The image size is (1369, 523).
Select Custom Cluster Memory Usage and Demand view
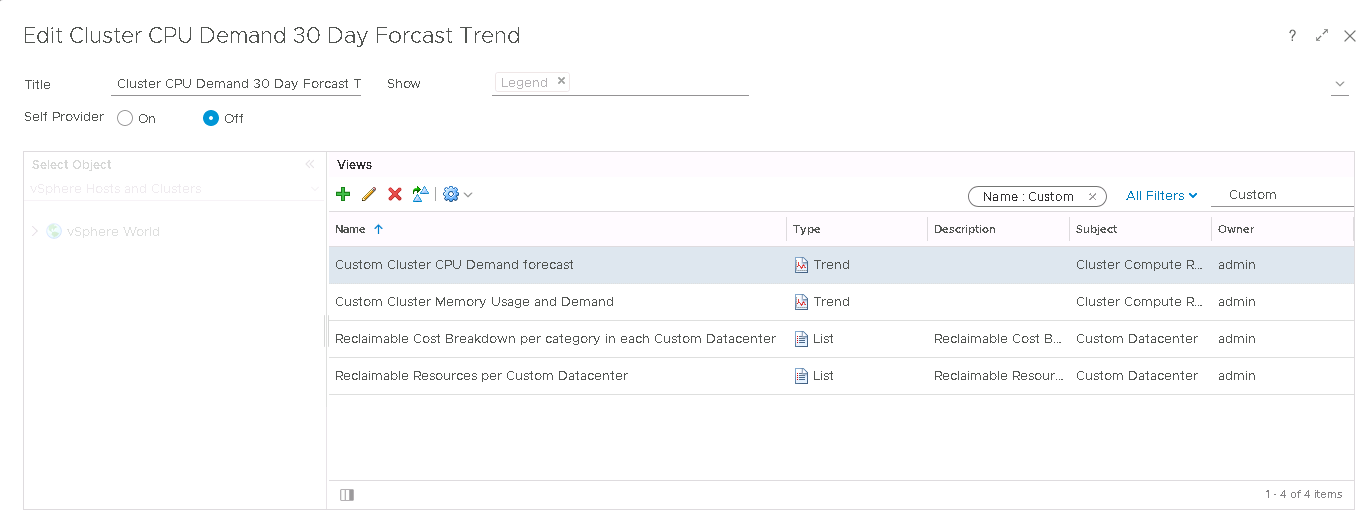474,302
